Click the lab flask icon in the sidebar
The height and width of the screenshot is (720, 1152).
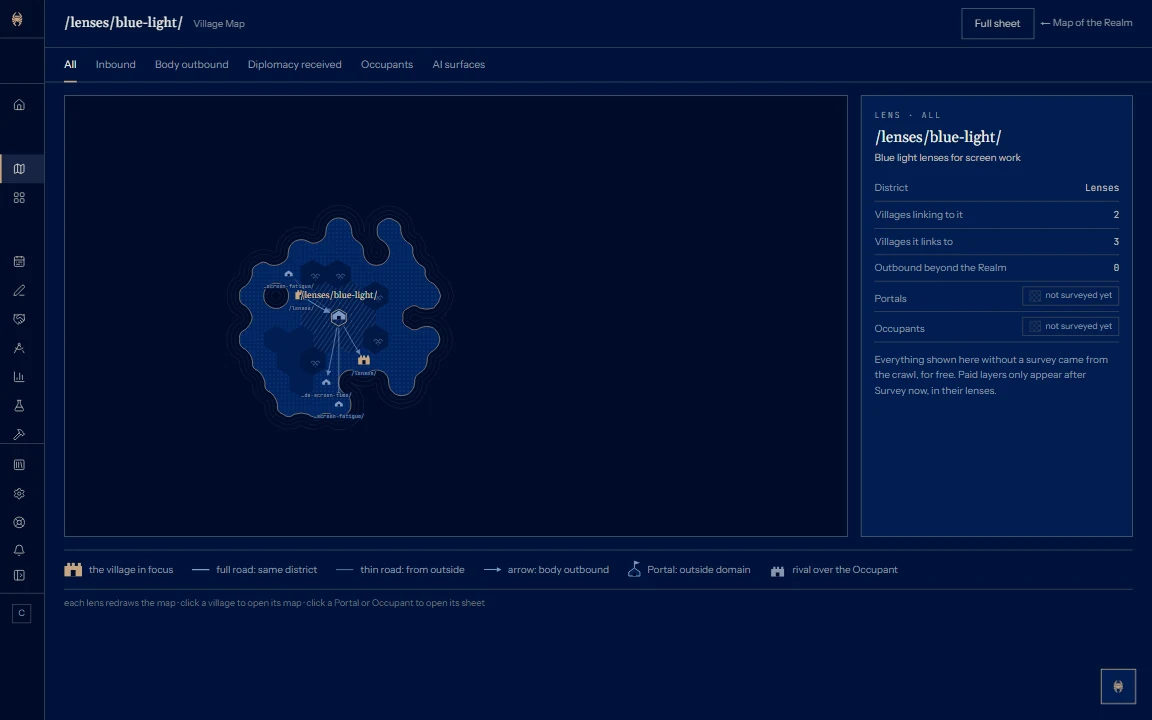pos(19,406)
